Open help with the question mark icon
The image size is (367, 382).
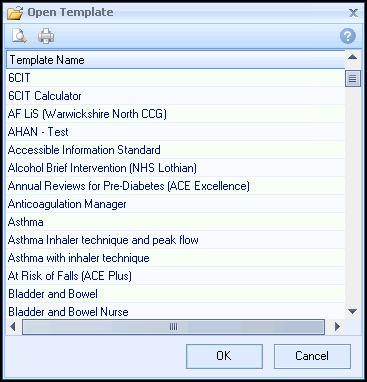pos(348,36)
